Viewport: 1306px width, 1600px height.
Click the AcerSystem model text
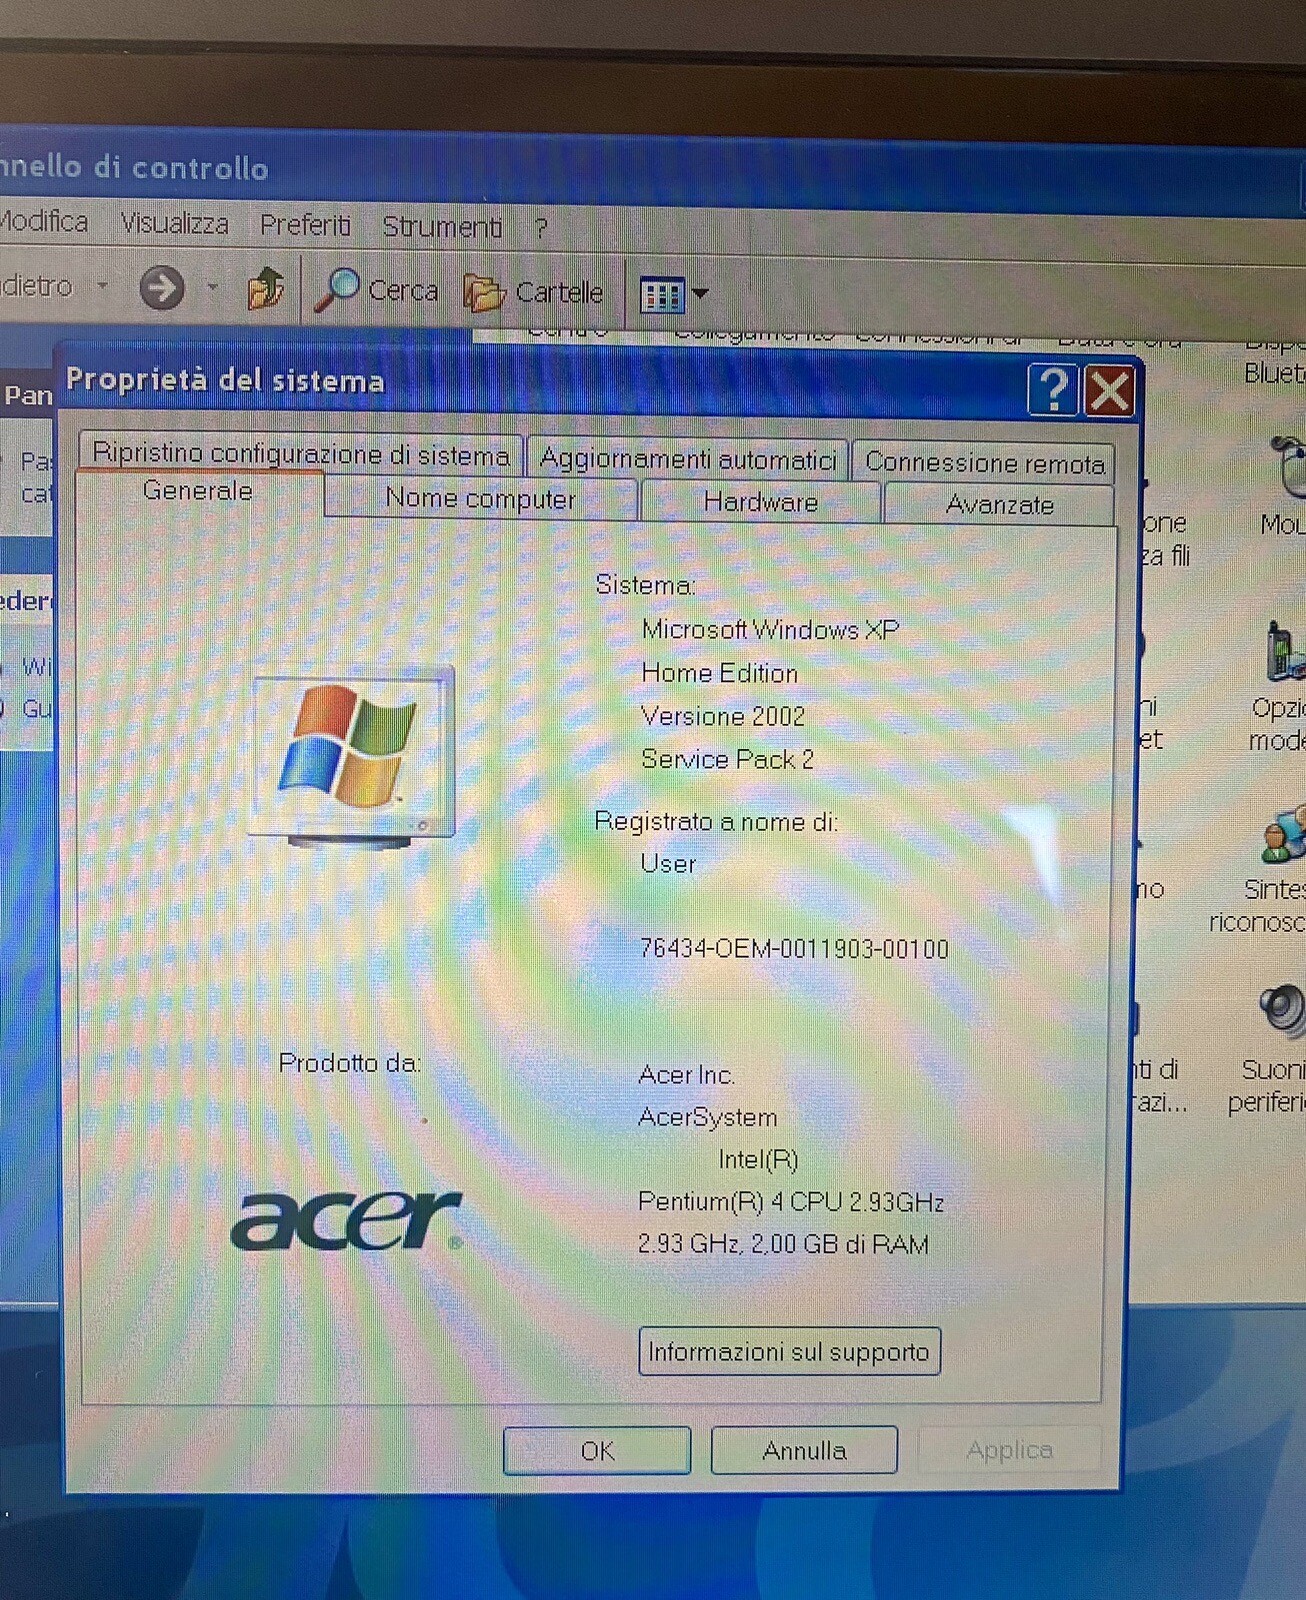tap(708, 1117)
